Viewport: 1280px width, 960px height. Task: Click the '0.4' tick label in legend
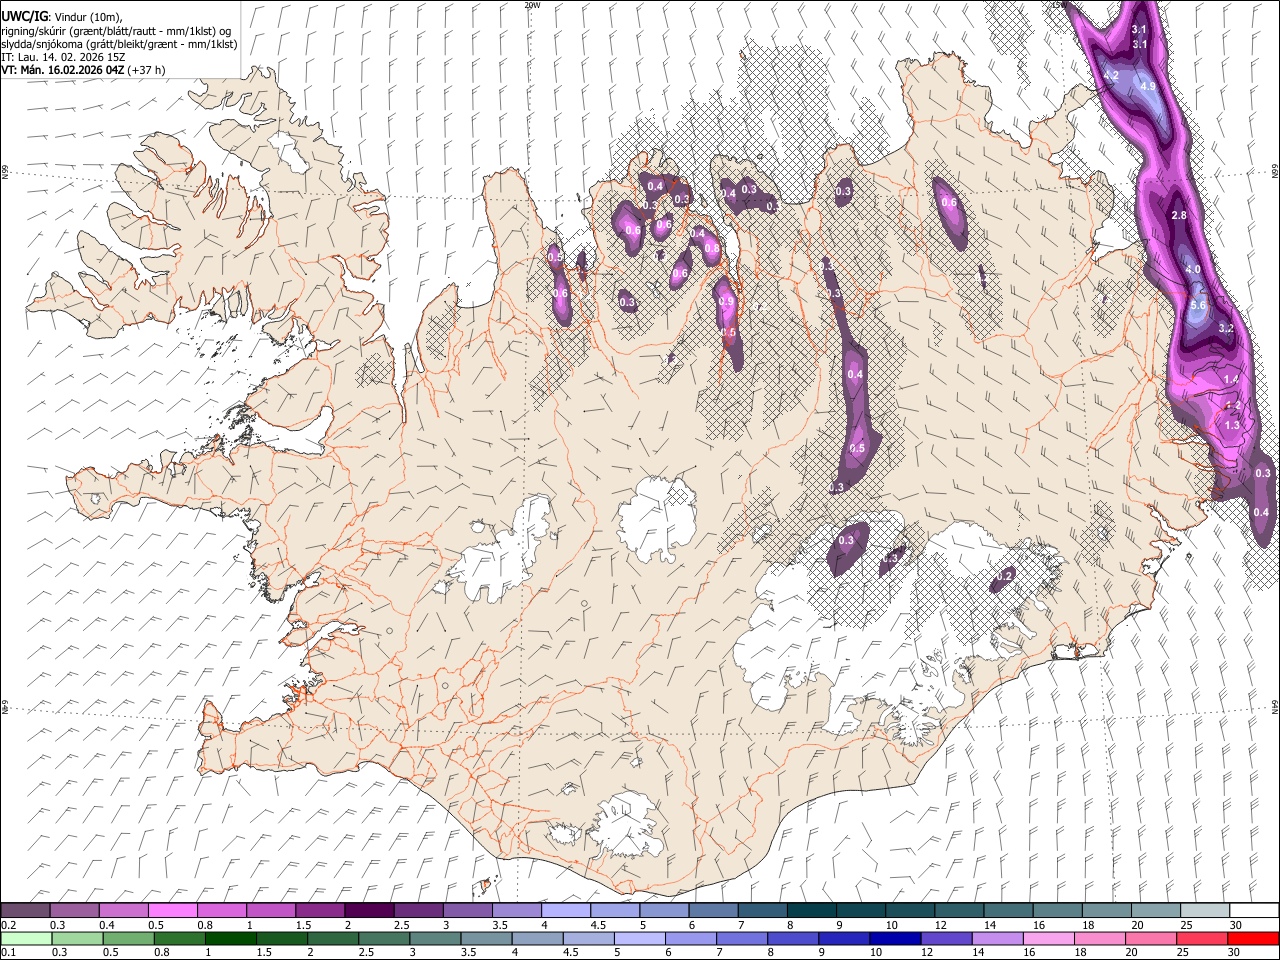pos(107,926)
